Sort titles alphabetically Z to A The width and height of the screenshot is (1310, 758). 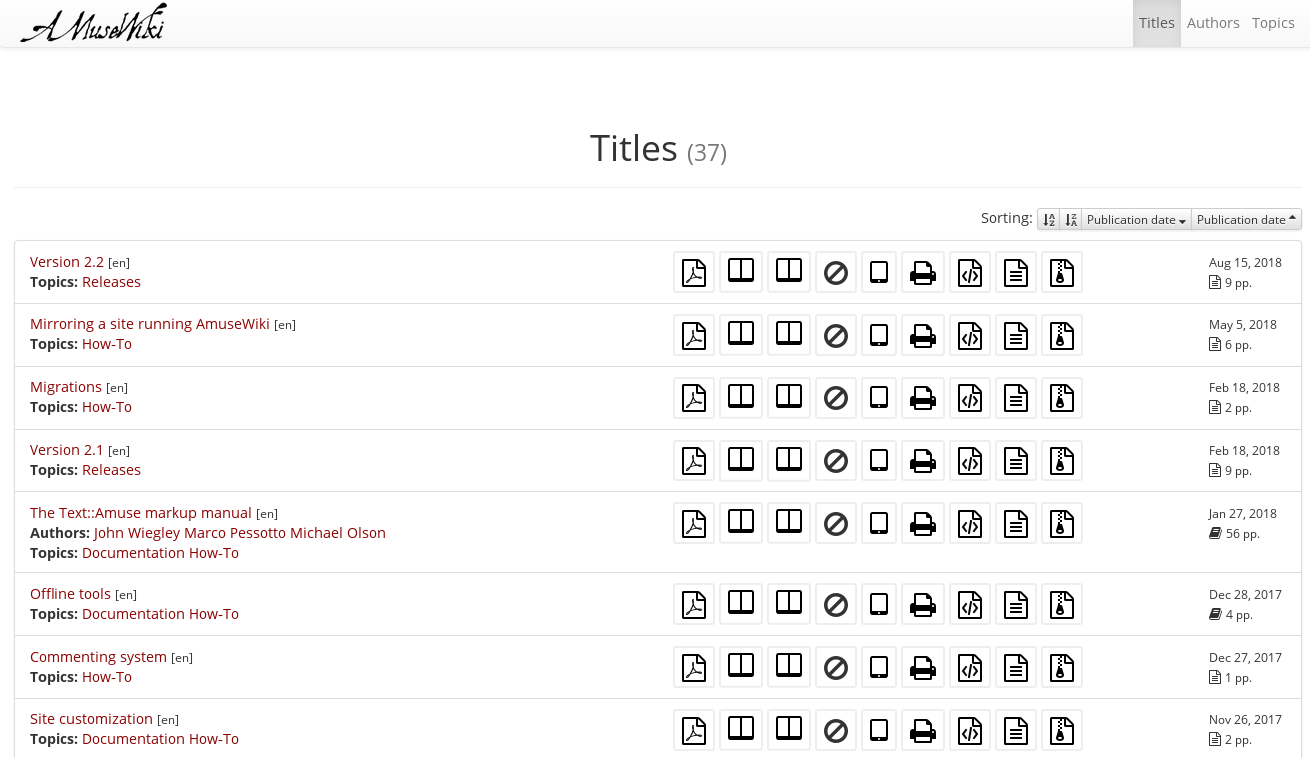point(1071,219)
